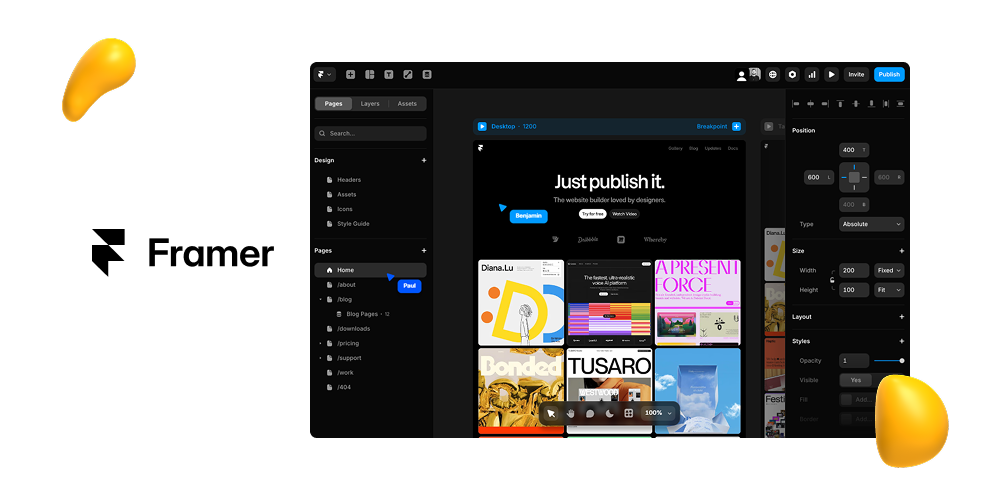This screenshot has width=1000, height=500.
Task: Open the Framer logo main menu
Action: pyautogui.click(x=325, y=75)
